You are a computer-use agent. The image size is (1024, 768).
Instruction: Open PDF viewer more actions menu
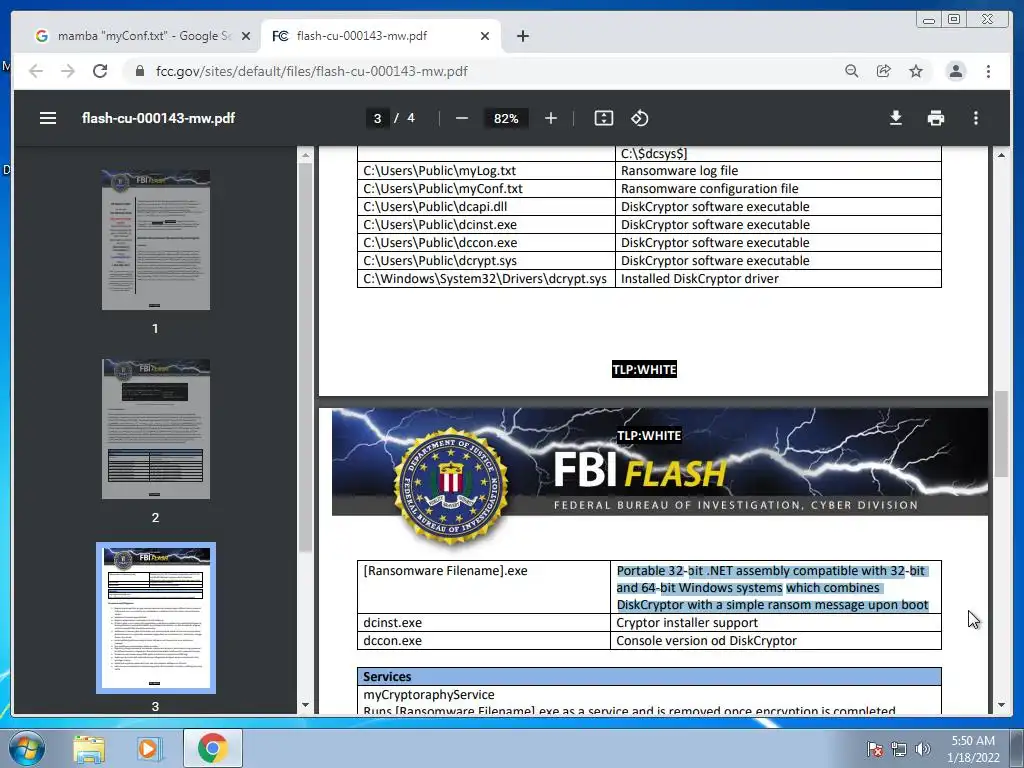[x=976, y=118]
